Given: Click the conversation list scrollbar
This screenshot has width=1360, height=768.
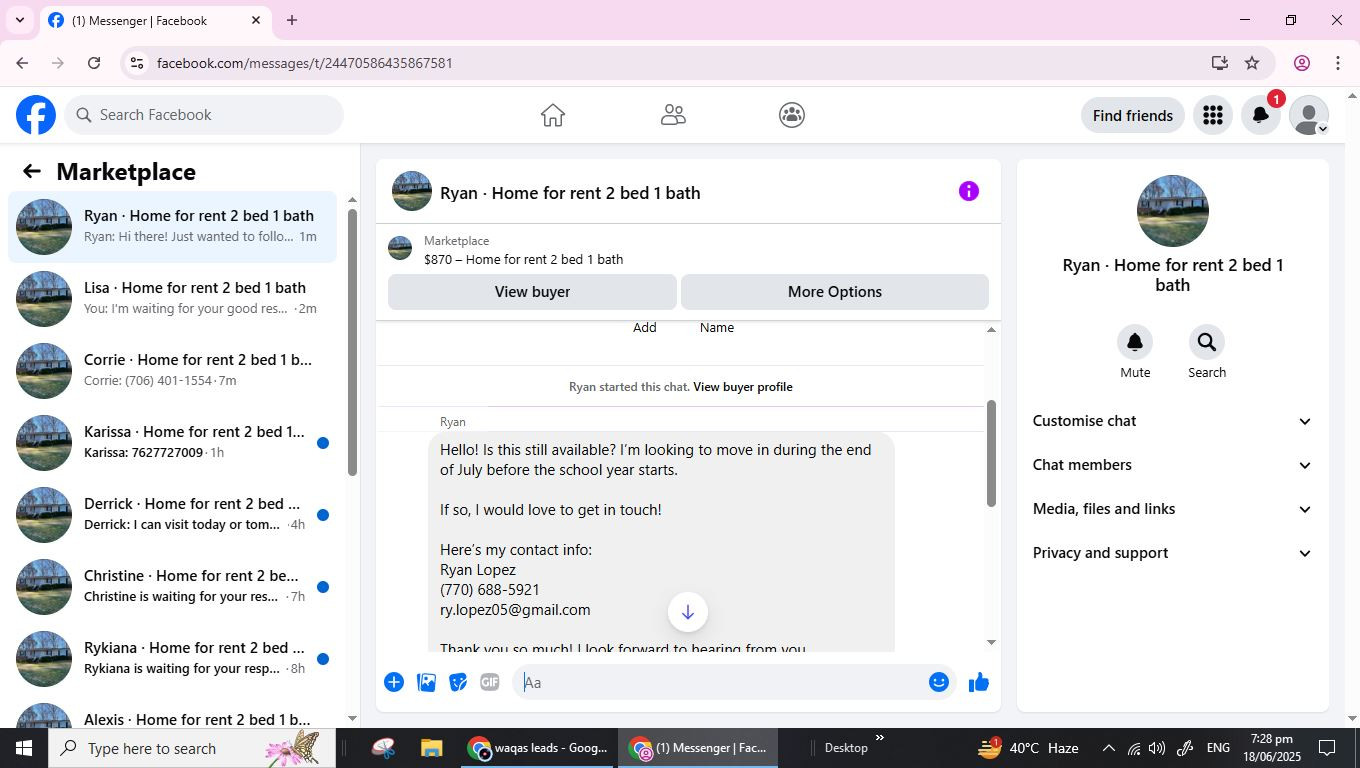Looking at the screenshot, I should pyautogui.click(x=352, y=342).
